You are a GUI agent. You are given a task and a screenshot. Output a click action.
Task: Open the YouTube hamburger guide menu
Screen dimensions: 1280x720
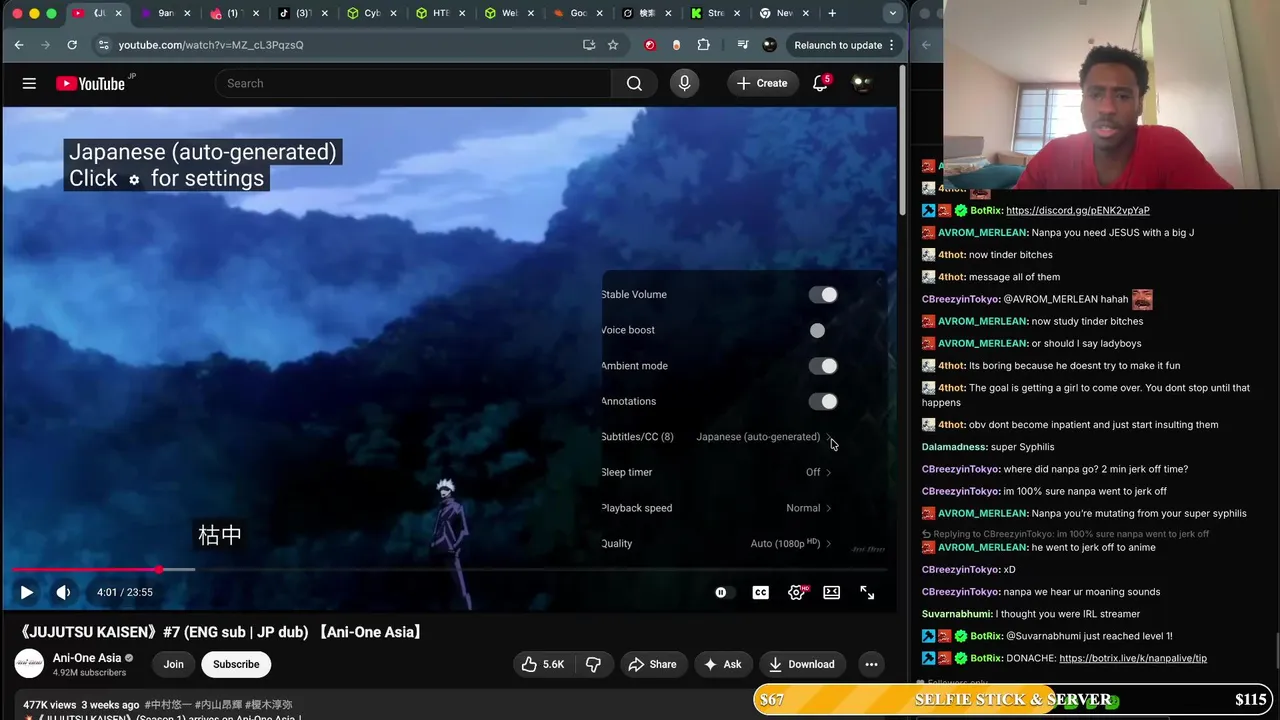tap(29, 84)
